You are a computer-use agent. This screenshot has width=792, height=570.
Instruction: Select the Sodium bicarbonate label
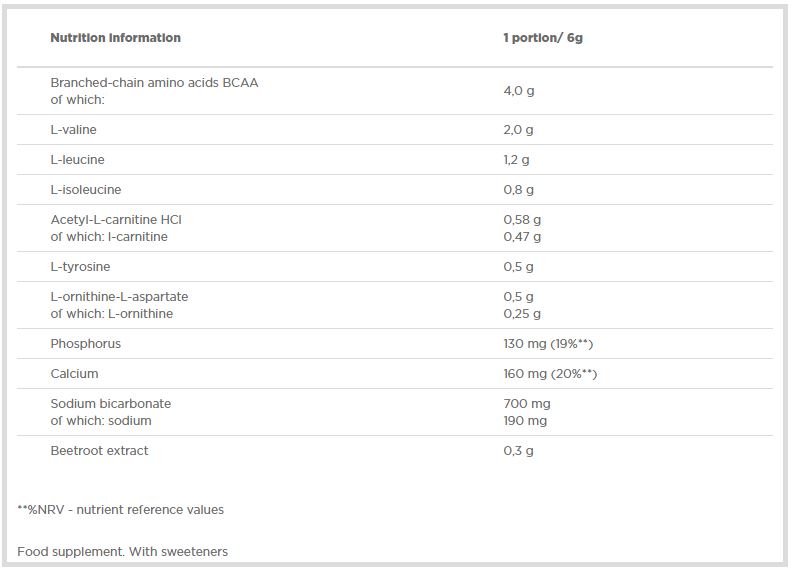(110, 404)
